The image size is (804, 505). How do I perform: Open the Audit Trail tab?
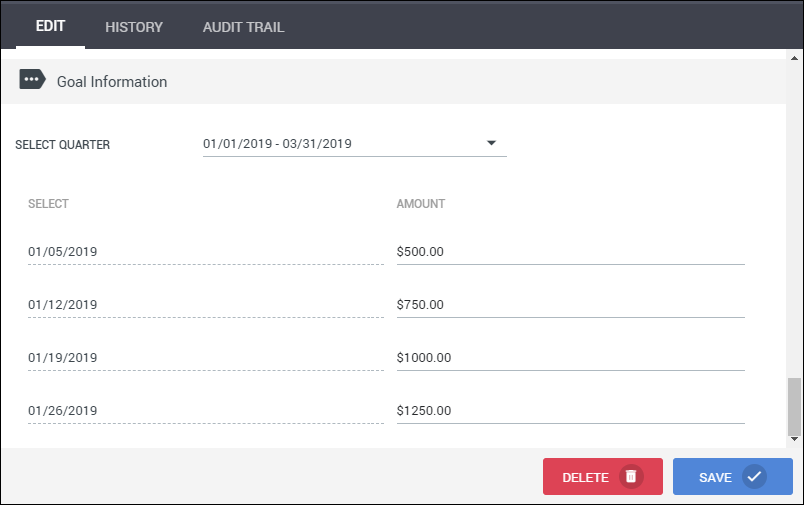coord(243,27)
